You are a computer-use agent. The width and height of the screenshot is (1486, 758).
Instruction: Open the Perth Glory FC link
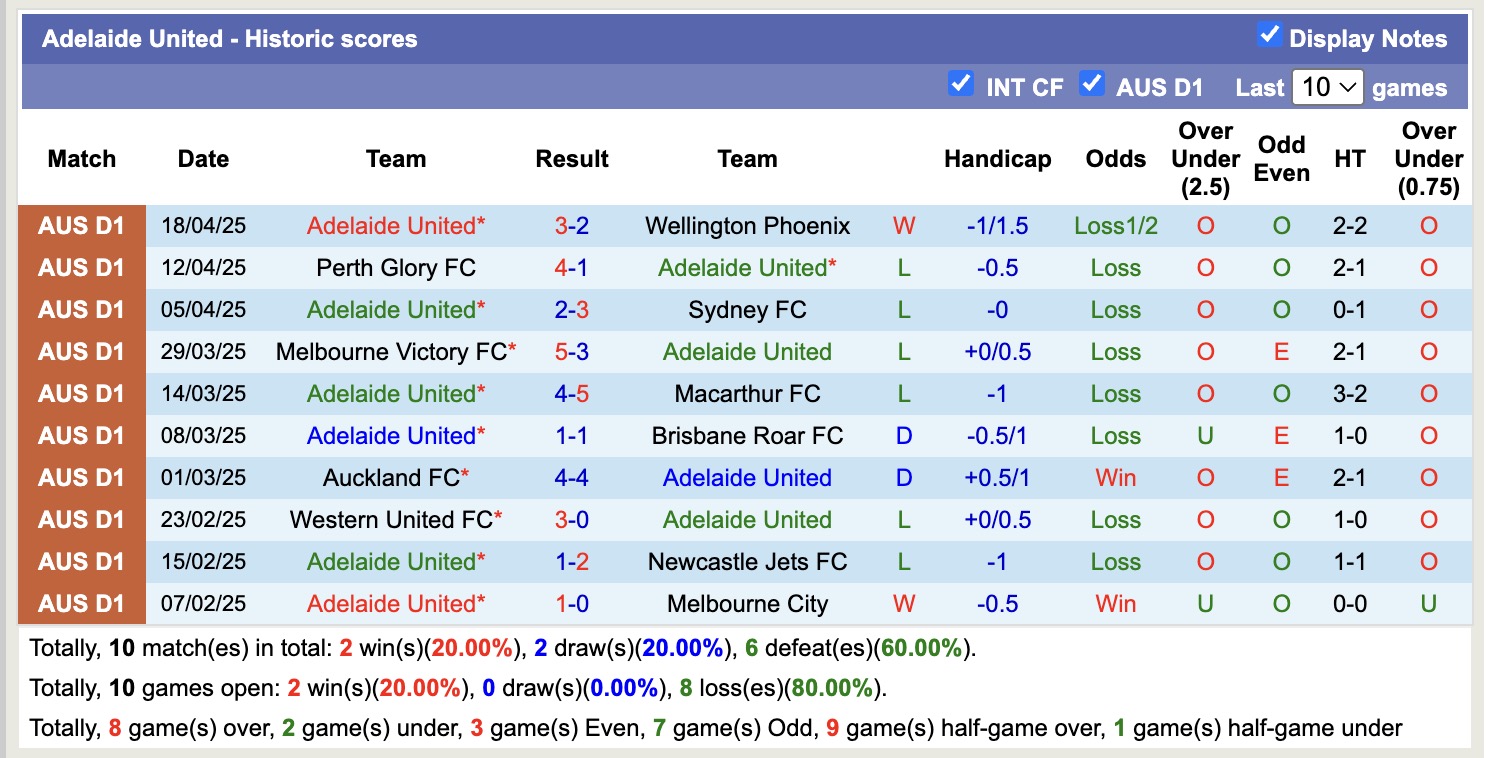396,267
